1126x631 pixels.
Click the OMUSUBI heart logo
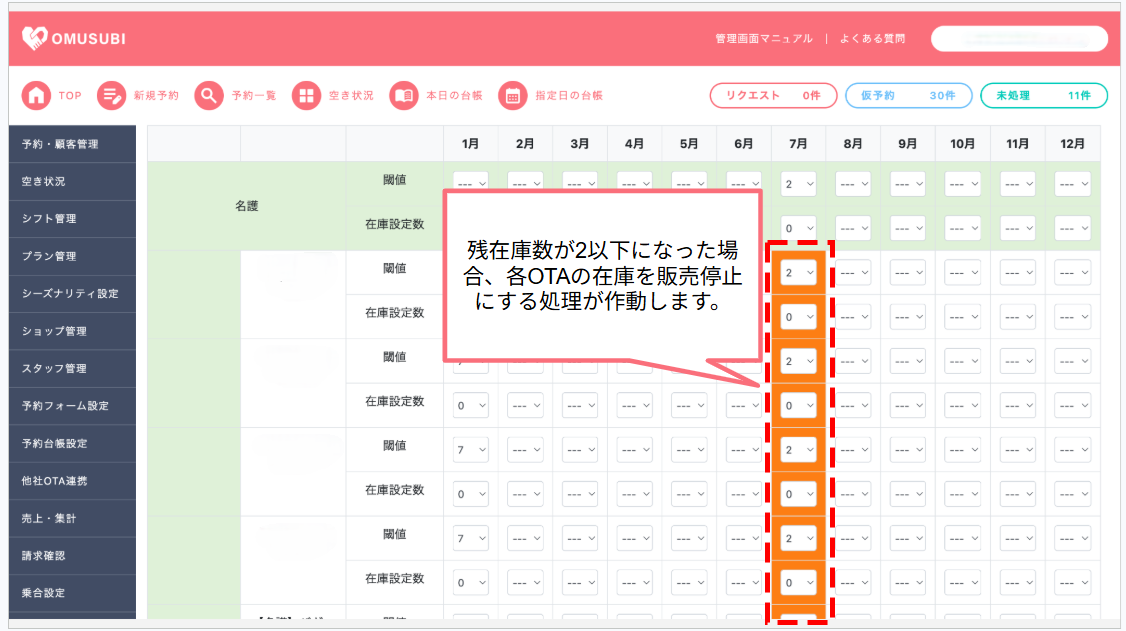point(34,38)
